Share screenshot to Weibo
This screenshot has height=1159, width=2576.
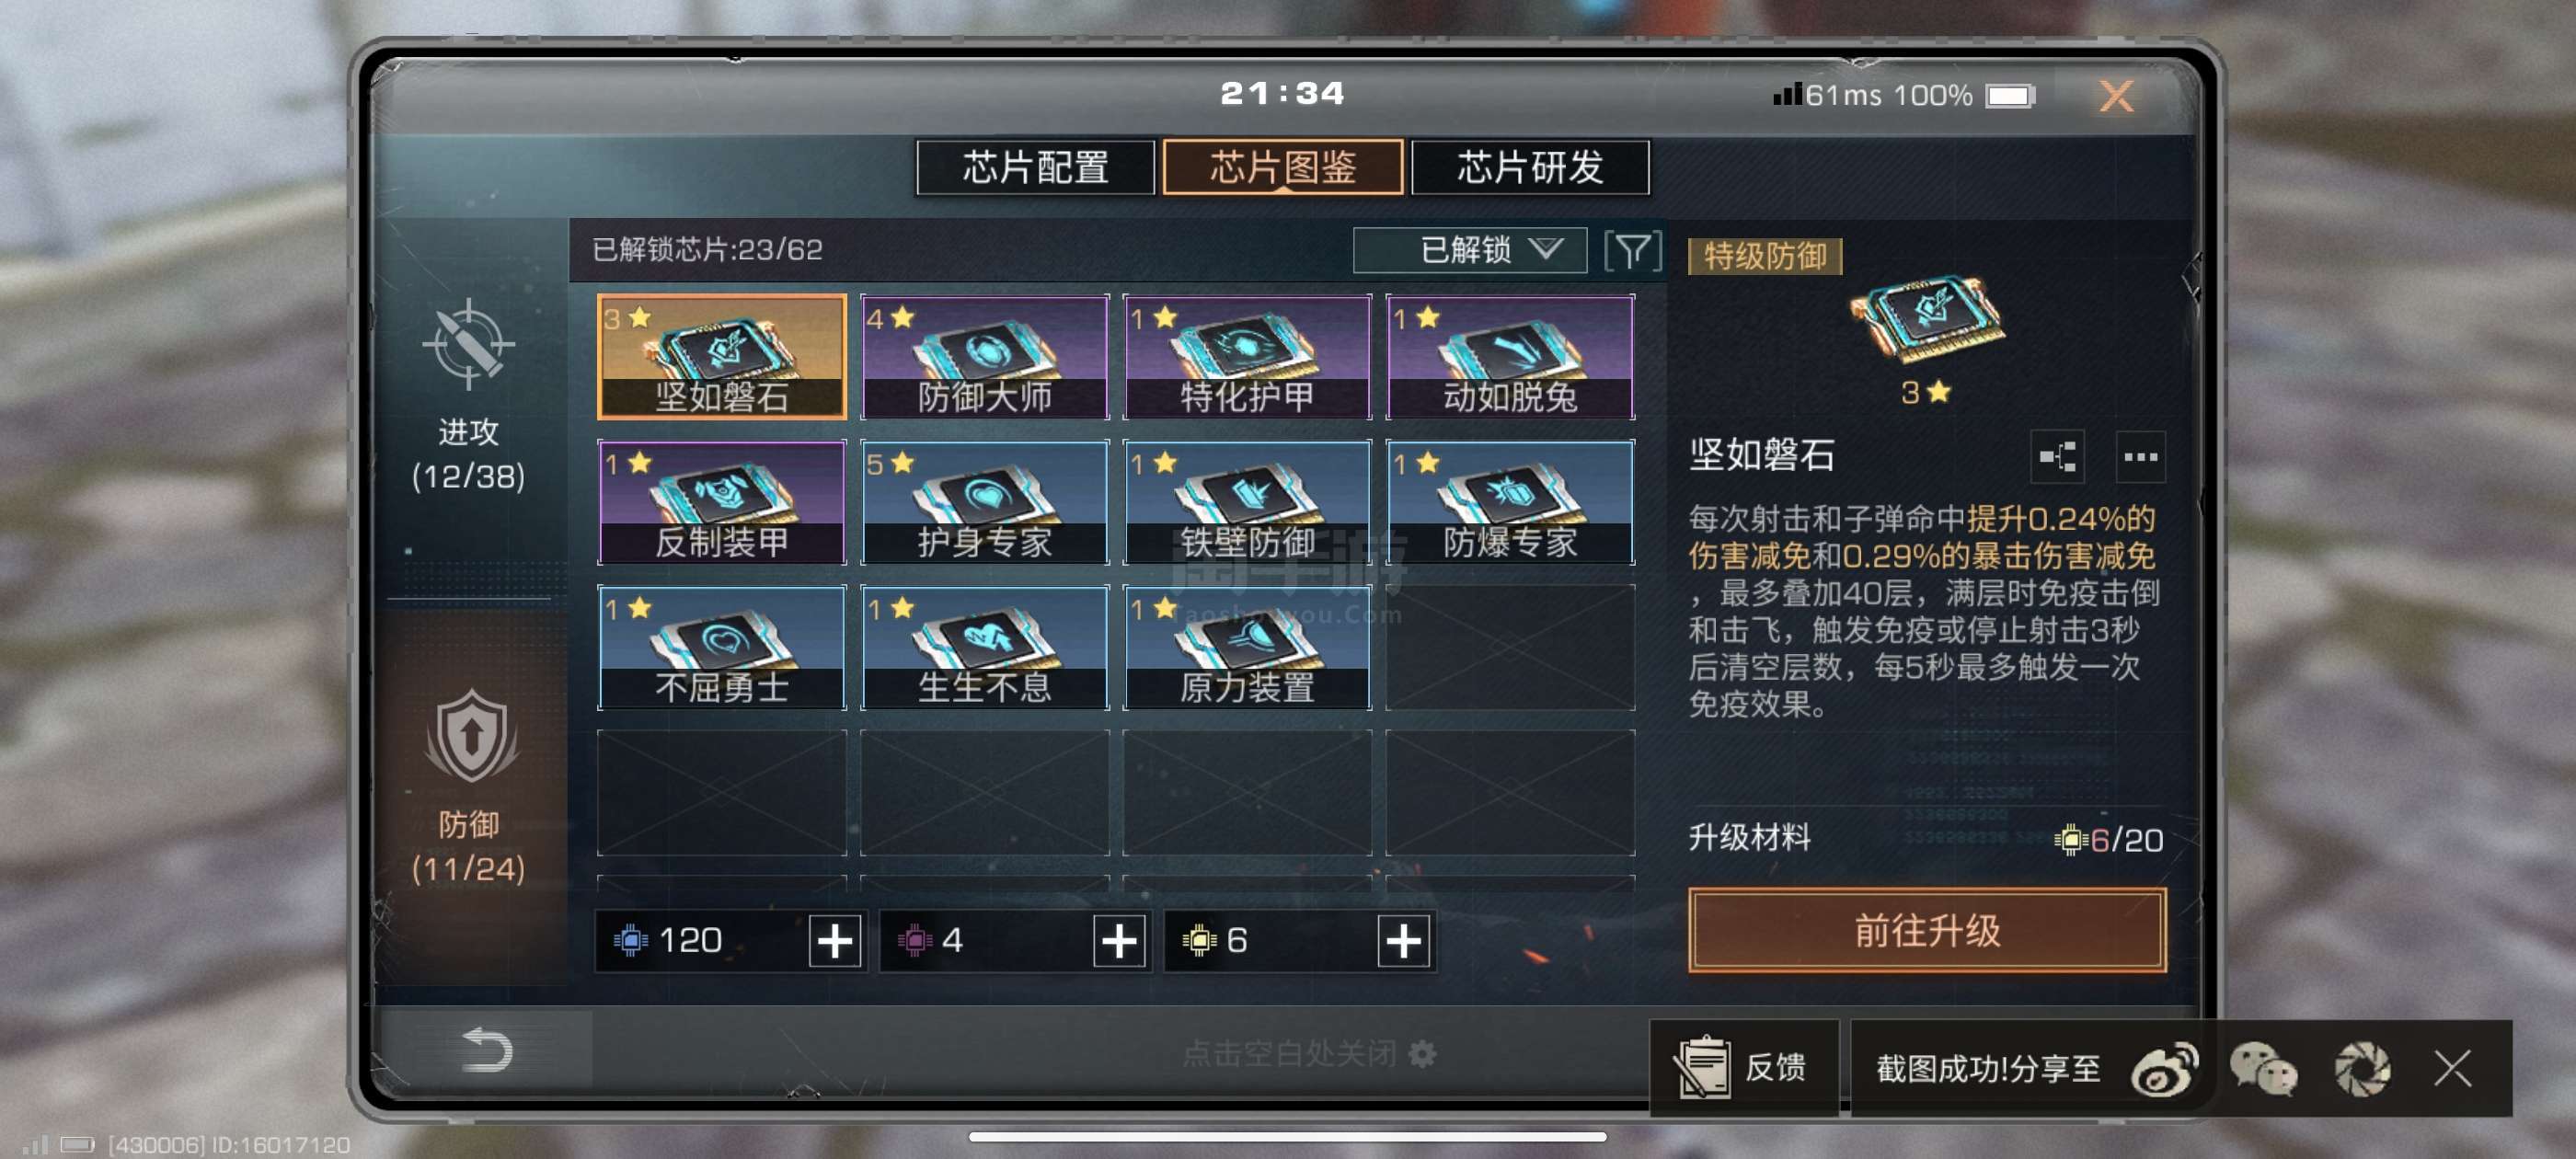(2164, 1069)
